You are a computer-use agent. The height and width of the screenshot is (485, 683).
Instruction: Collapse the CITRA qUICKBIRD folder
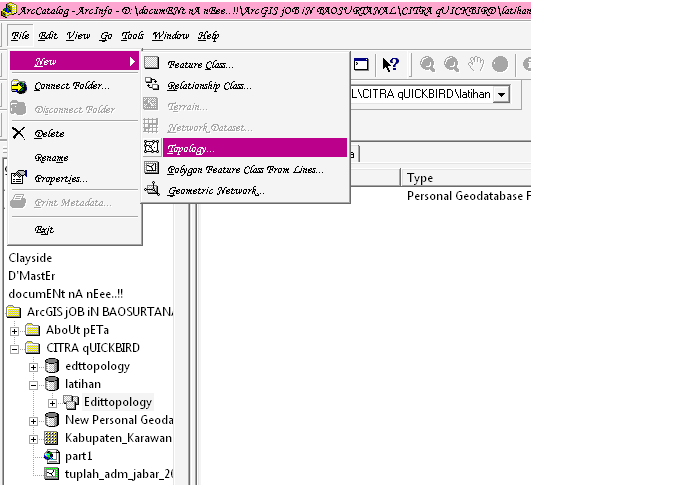click(x=14, y=349)
